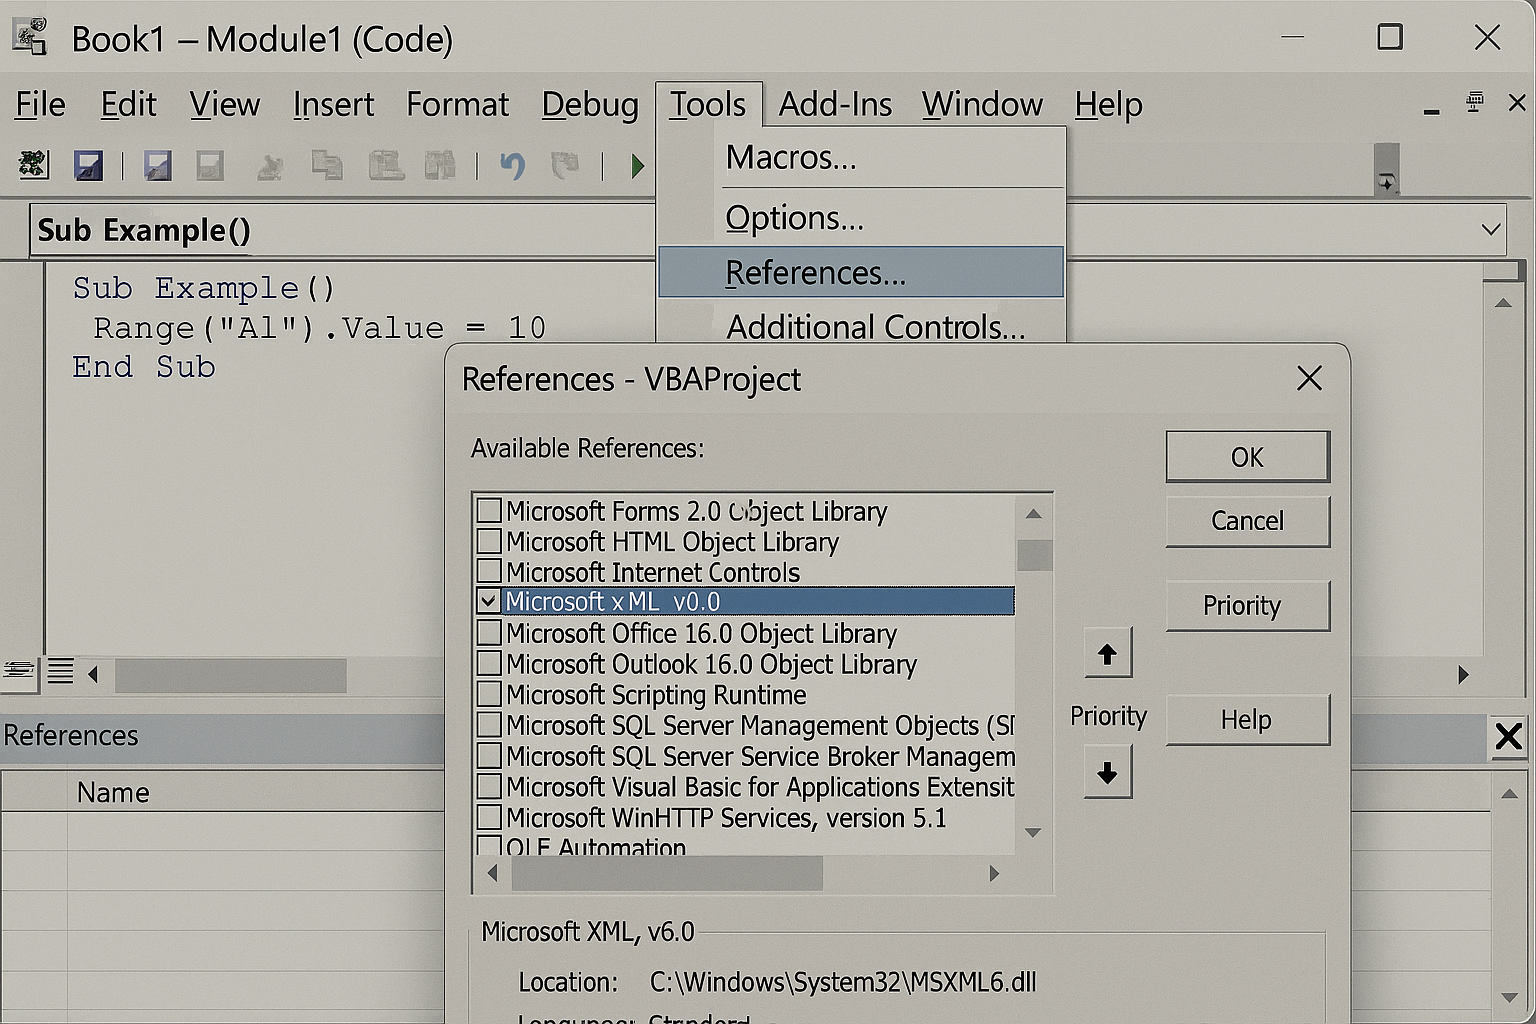
Task: Click Cancel in References dialog
Action: (1247, 521)
